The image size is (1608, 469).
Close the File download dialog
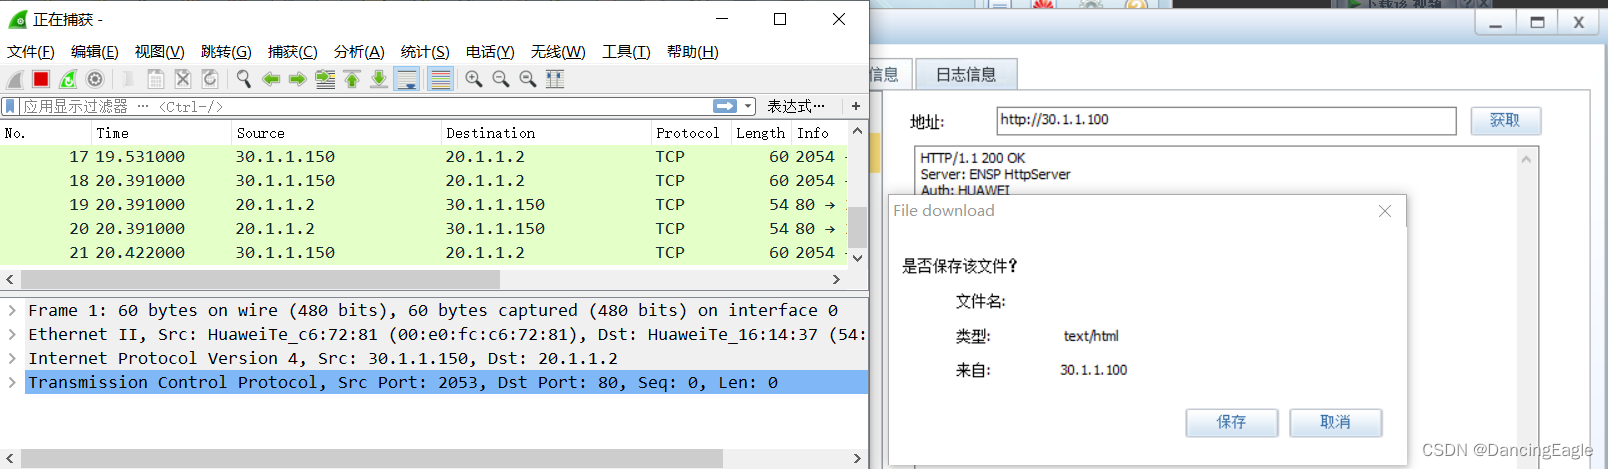point(1385,211)
